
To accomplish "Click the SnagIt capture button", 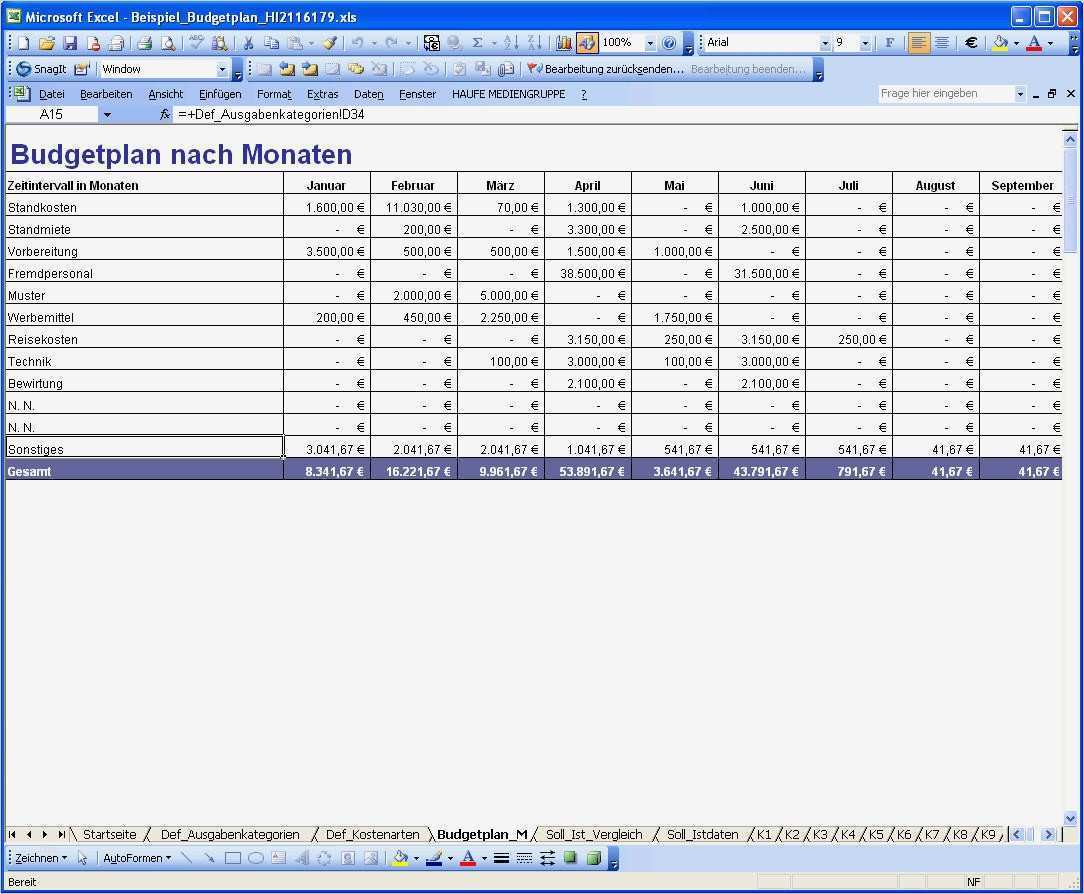I will point(41,69).
